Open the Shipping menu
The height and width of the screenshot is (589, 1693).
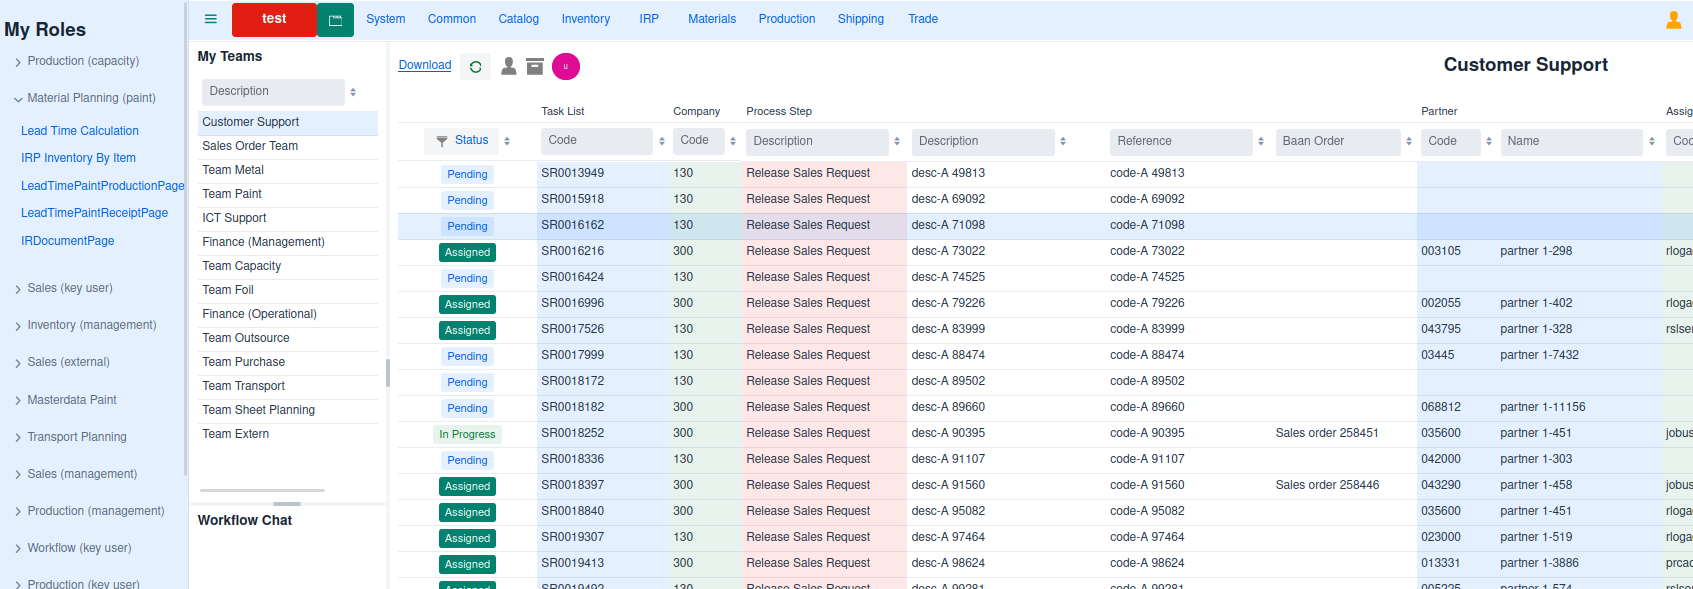point(861,19)
